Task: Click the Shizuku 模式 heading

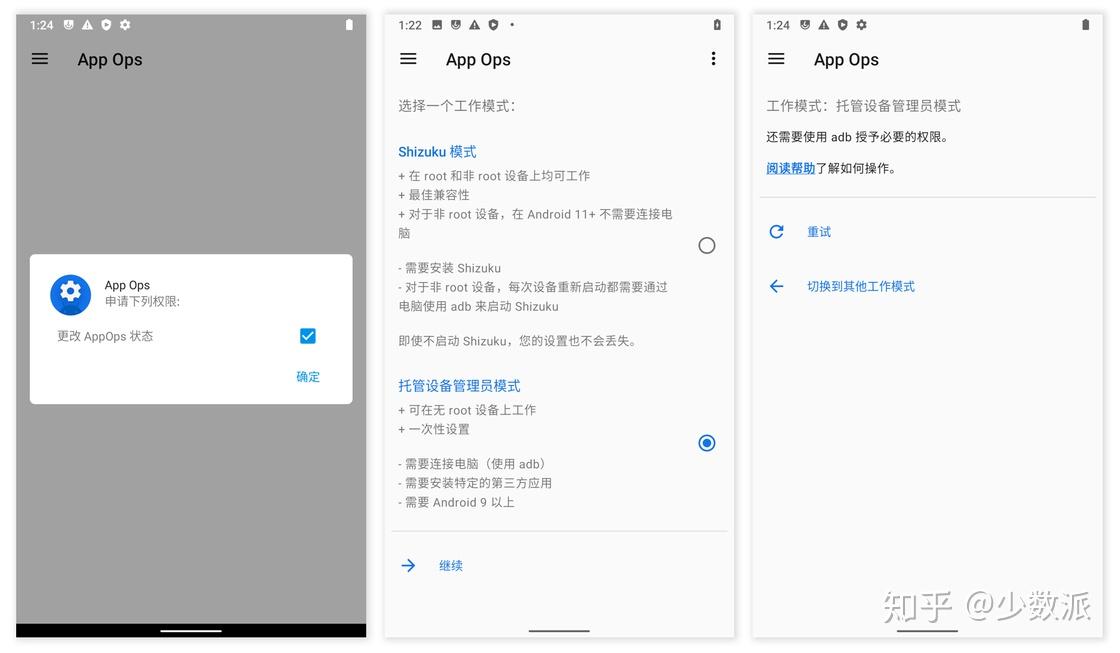Action: 437,151
